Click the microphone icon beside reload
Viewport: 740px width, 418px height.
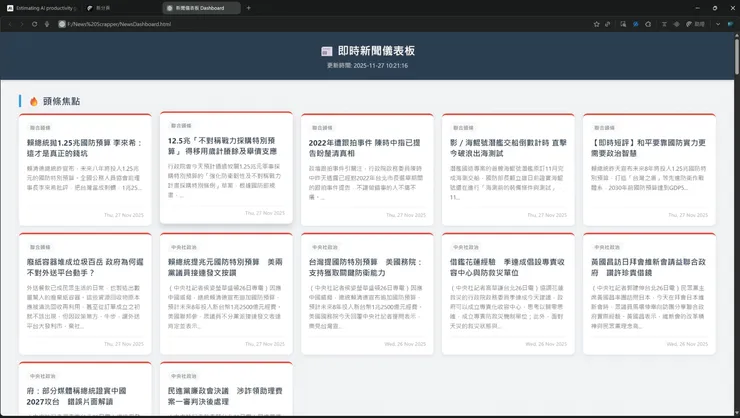click(47, 24)
